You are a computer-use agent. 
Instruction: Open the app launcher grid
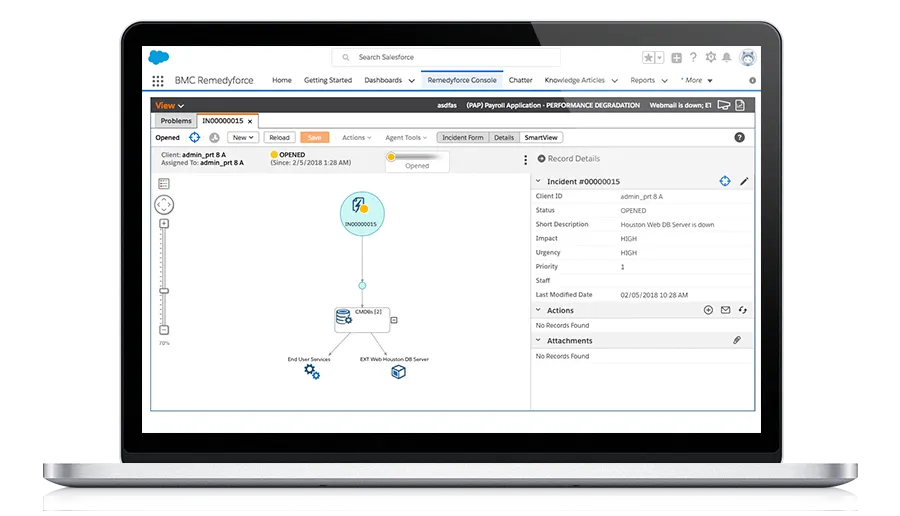(158, 81)
